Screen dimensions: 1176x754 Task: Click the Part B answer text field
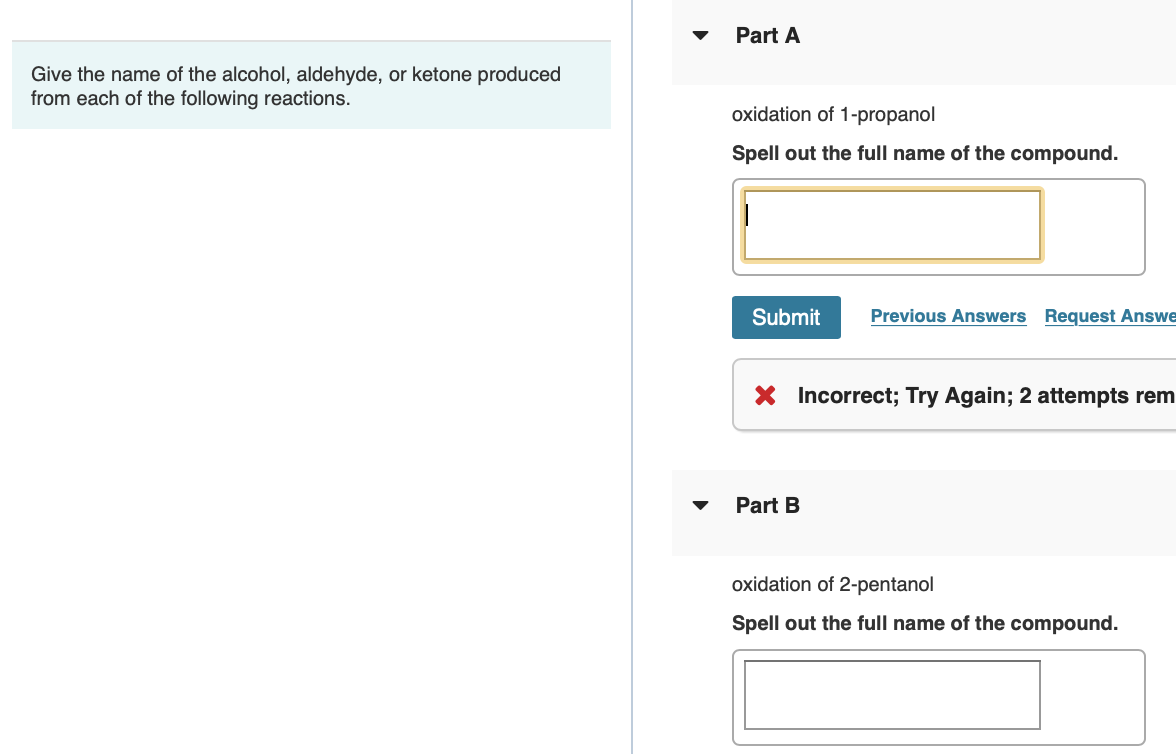892,695
